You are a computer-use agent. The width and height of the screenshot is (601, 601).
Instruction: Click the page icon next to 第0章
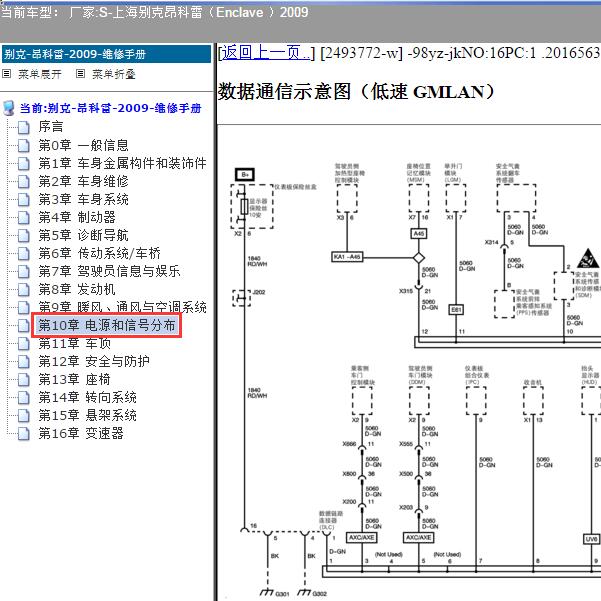point(24,145)
